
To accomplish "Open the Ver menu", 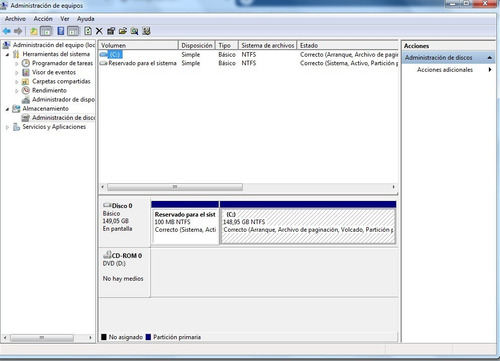I will click(65, 19).
